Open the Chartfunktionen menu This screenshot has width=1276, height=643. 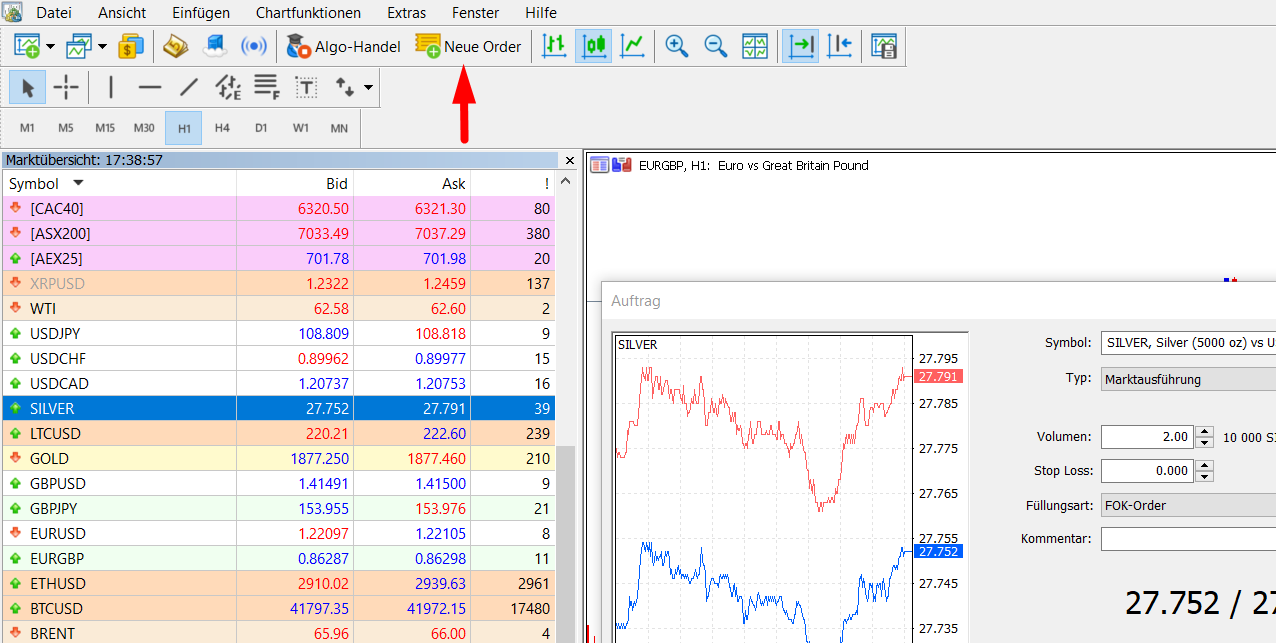point(308,13)
